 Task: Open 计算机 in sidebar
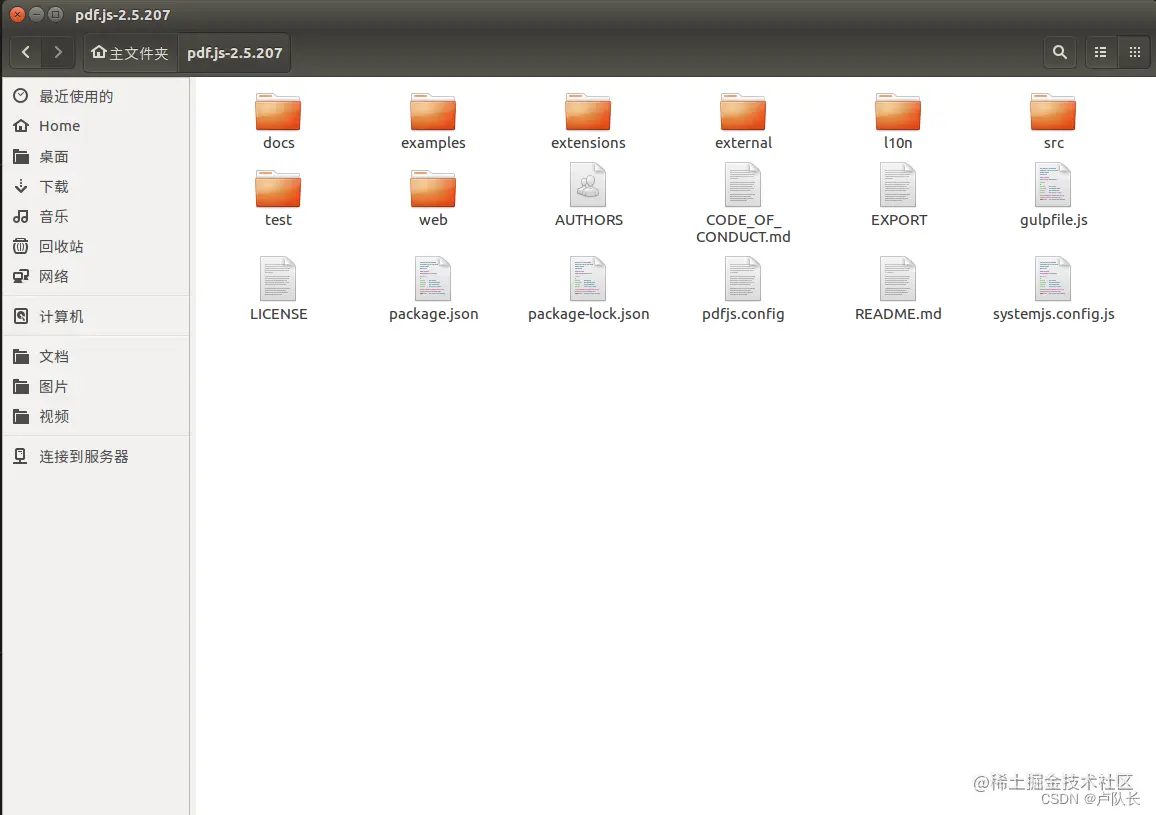point(96,316)
